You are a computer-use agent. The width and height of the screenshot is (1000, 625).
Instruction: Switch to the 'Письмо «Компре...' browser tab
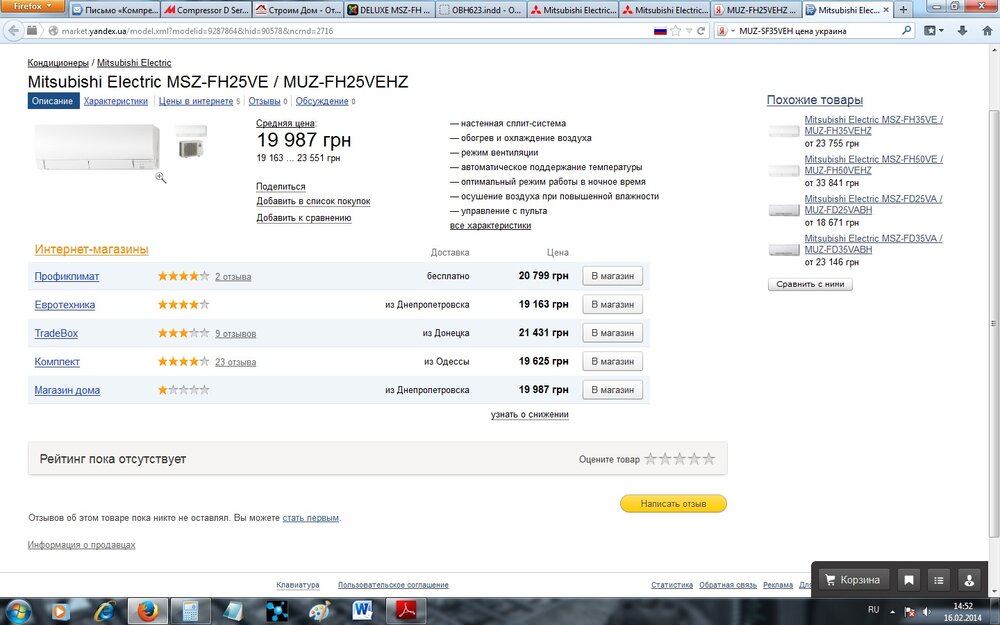pyautogui.click(x=115, y=10)
